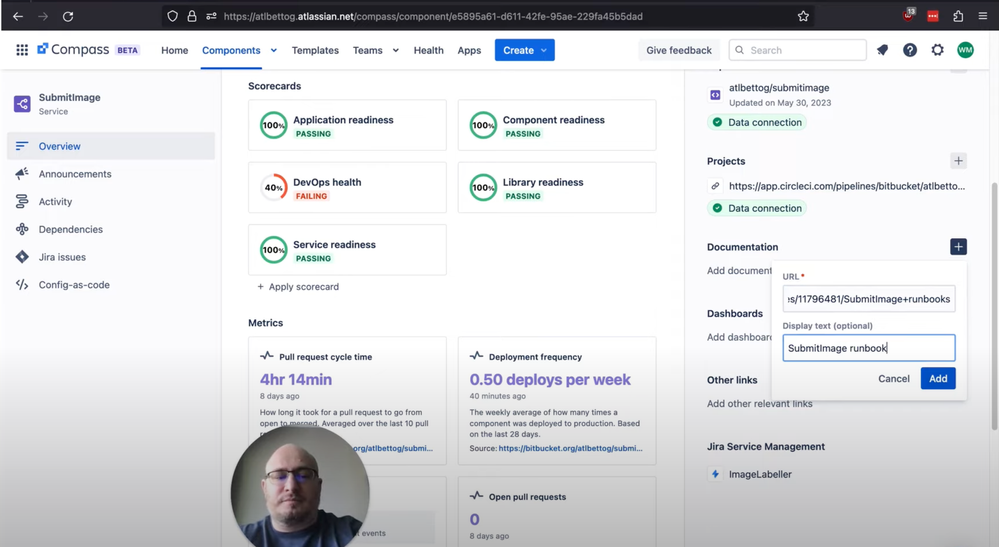
Task: Click in the URL input field
Action: tap(868, 299)
